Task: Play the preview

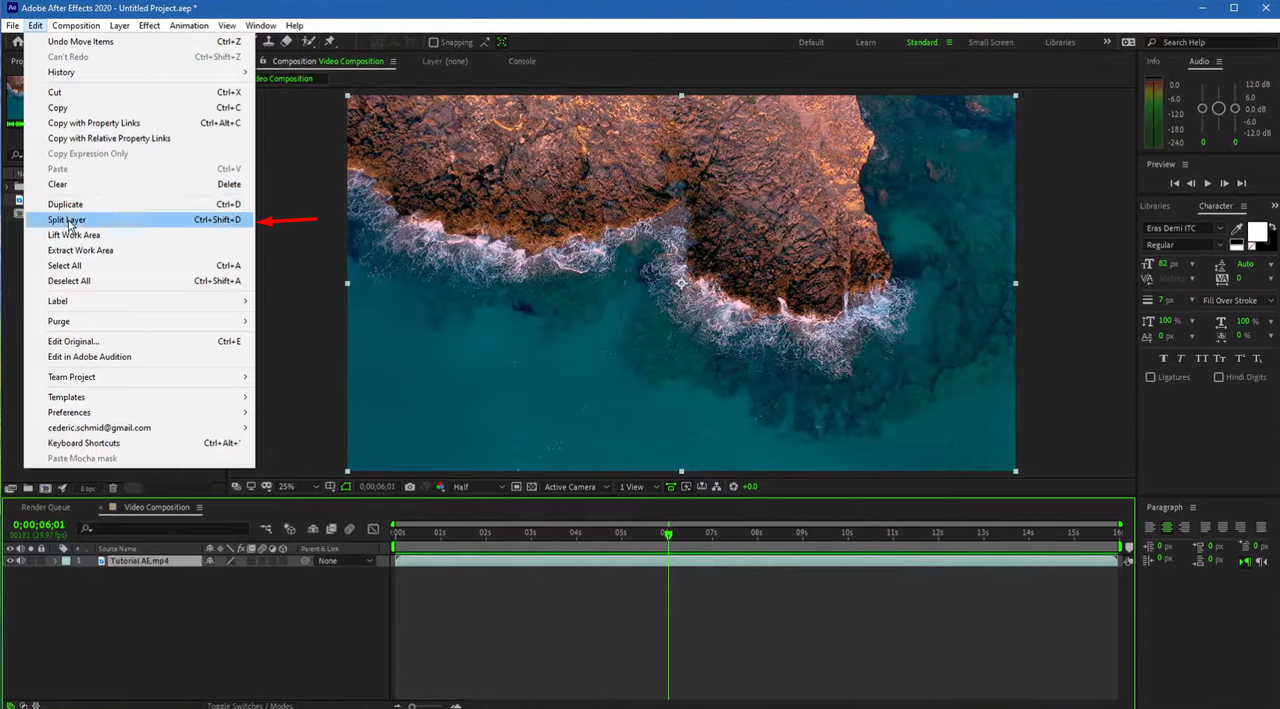Action: (x=1208, y=183)
